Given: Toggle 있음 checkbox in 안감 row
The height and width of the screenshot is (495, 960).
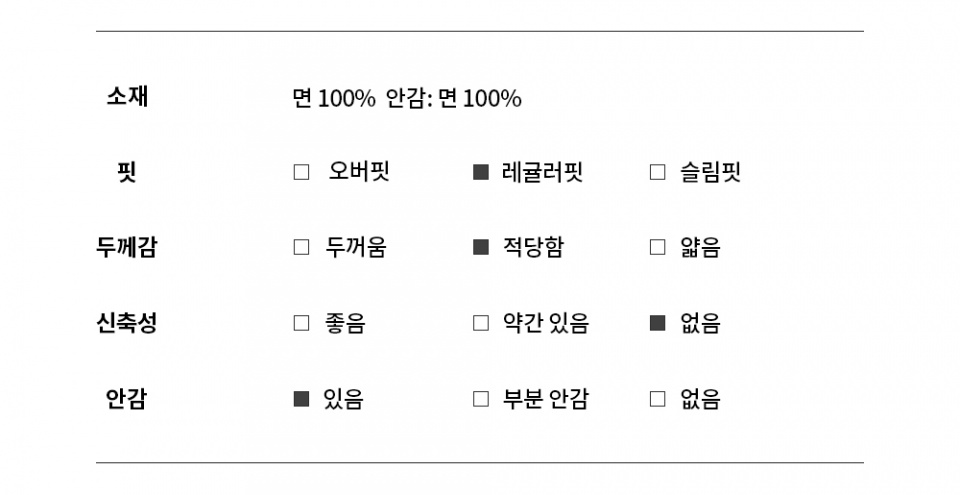Looking at the screenshot, I should (x=301, y=399).
